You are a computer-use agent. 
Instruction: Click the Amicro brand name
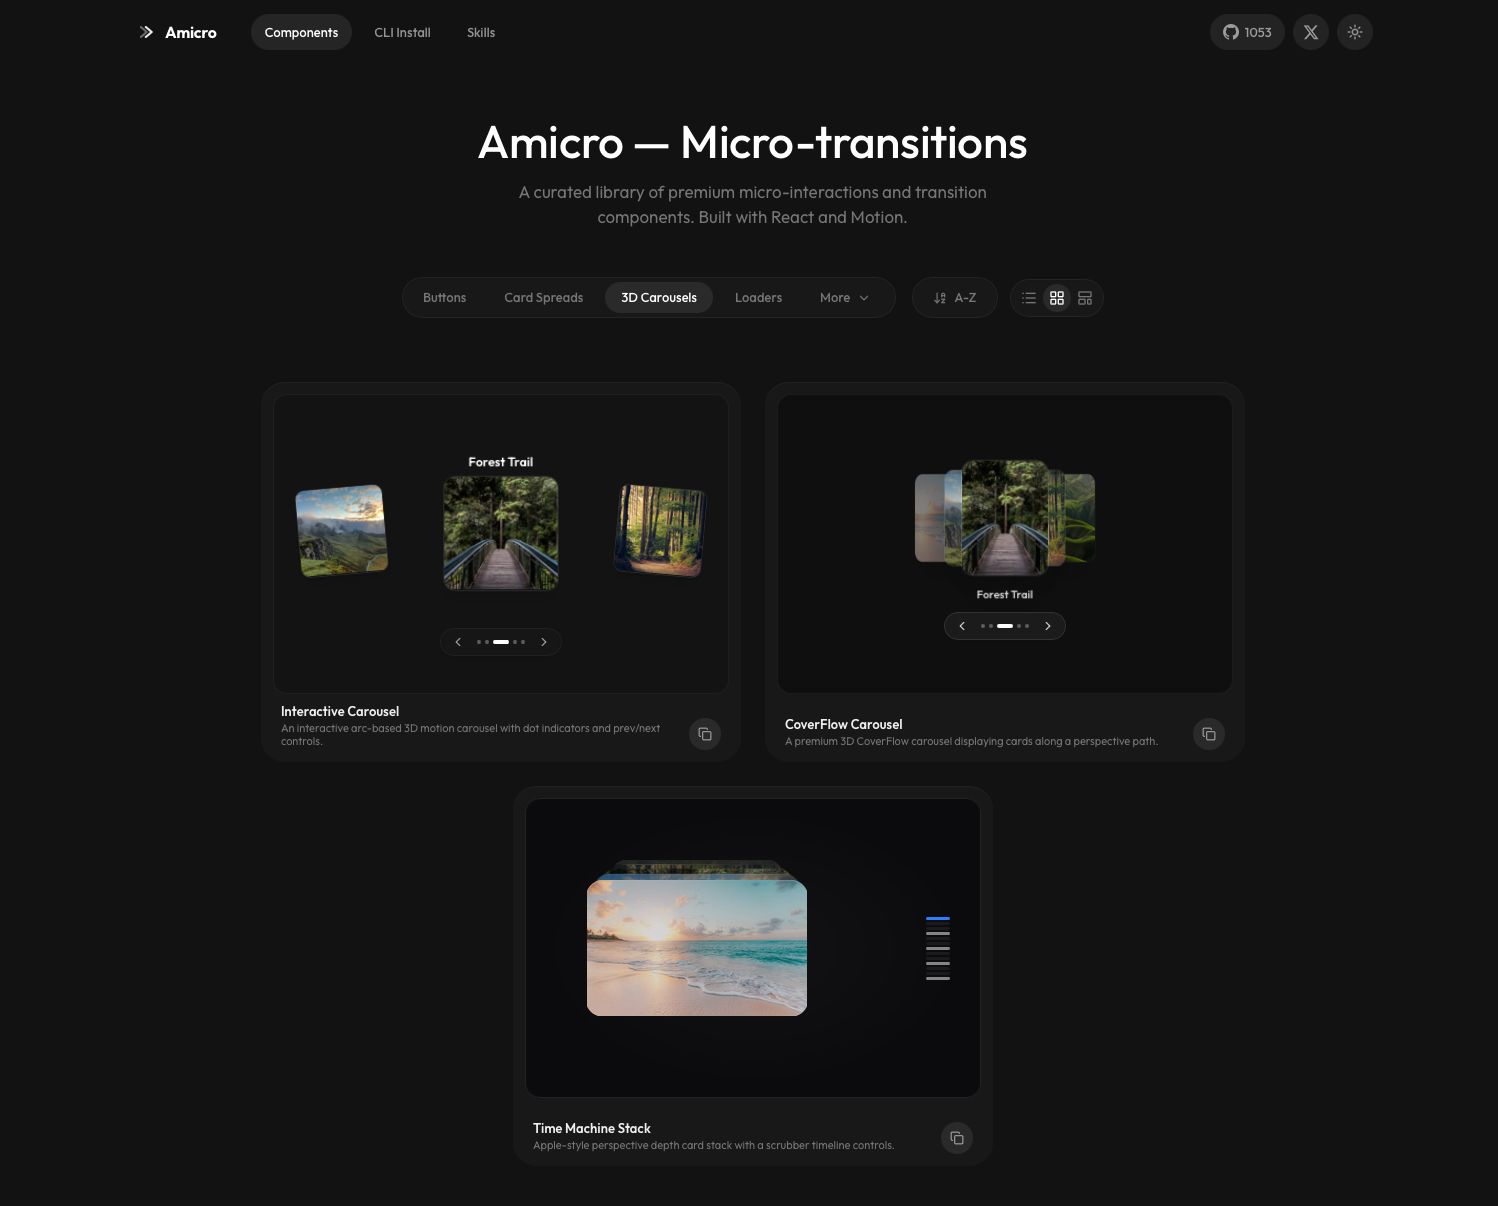click(191, 33)
